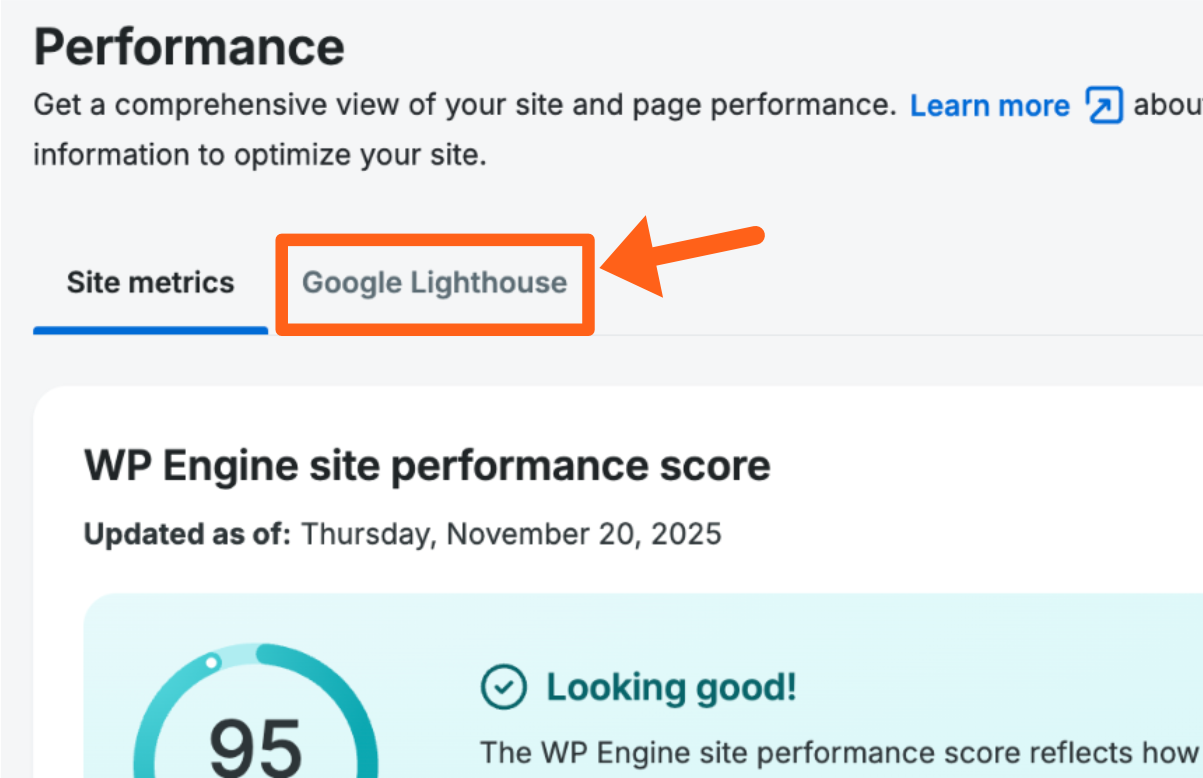Image resolution: width=1203 pixels, height=778 pixels.
Task: Click the Updated as of label
Action: click(187, 534)
